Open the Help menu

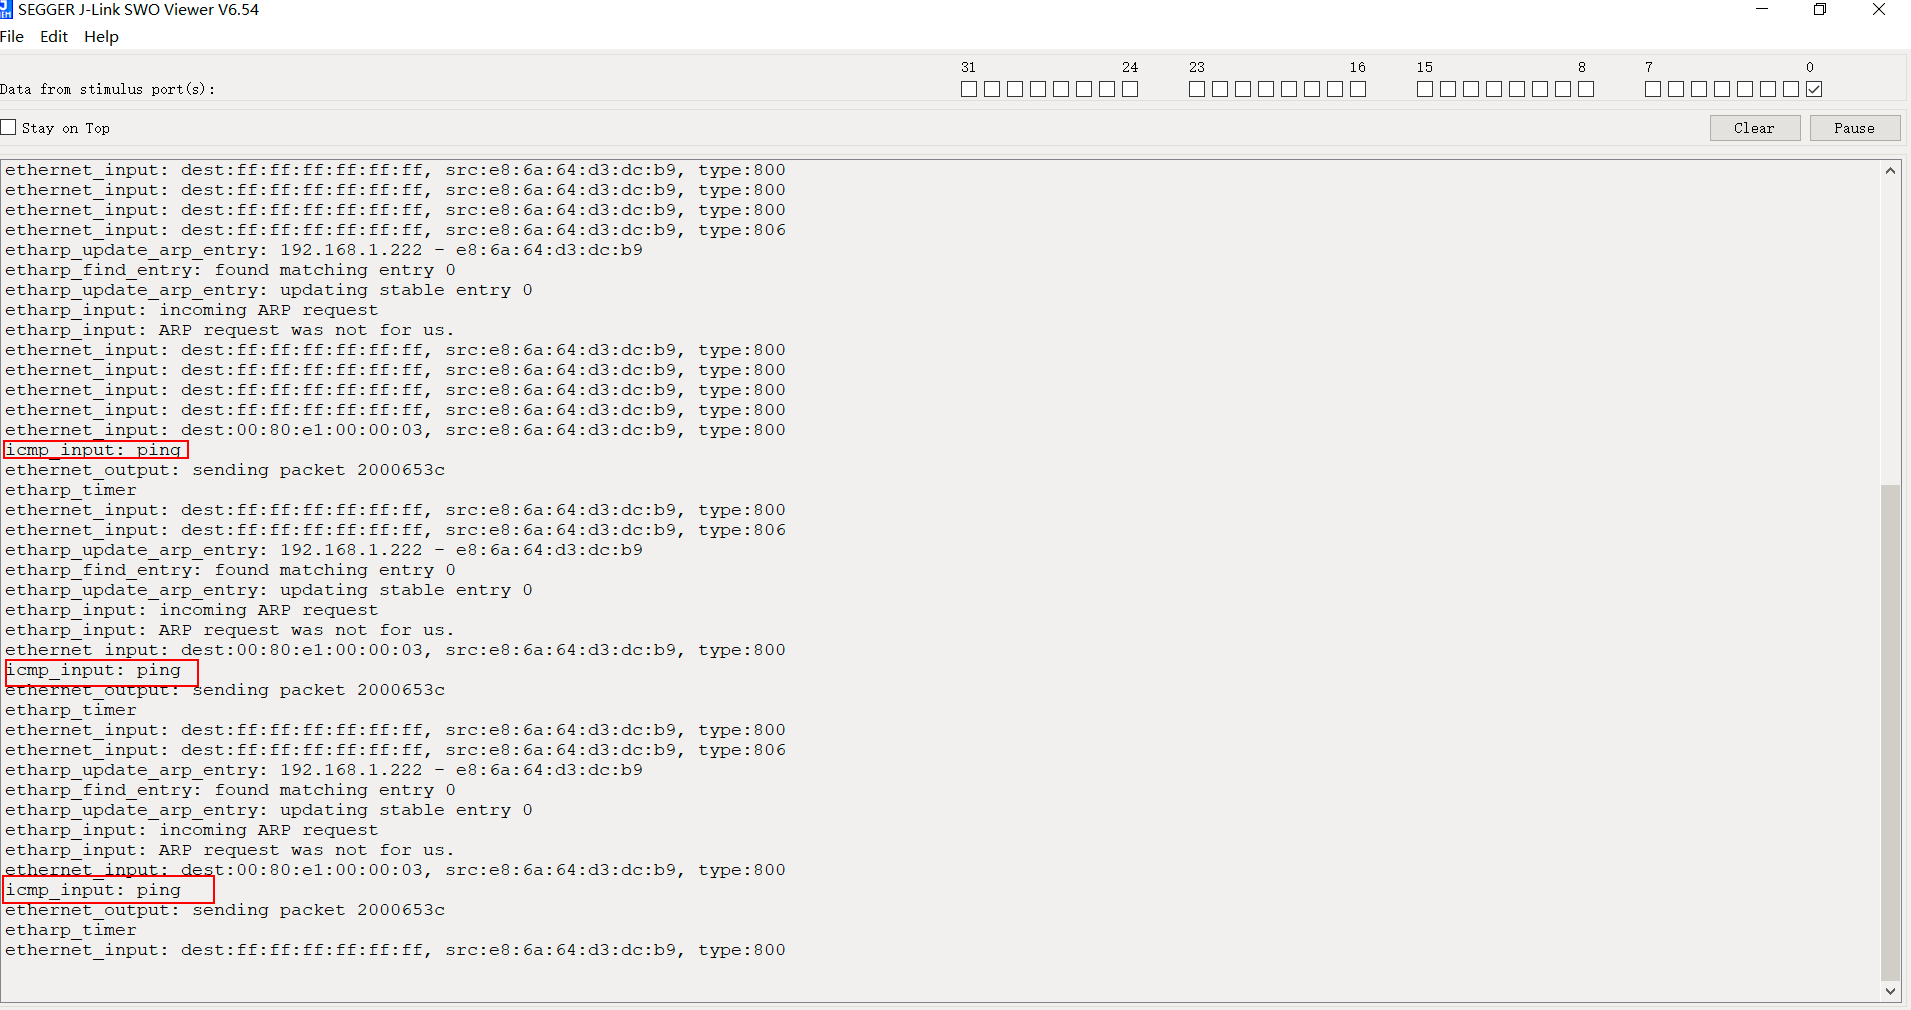[x=100, y=37]
